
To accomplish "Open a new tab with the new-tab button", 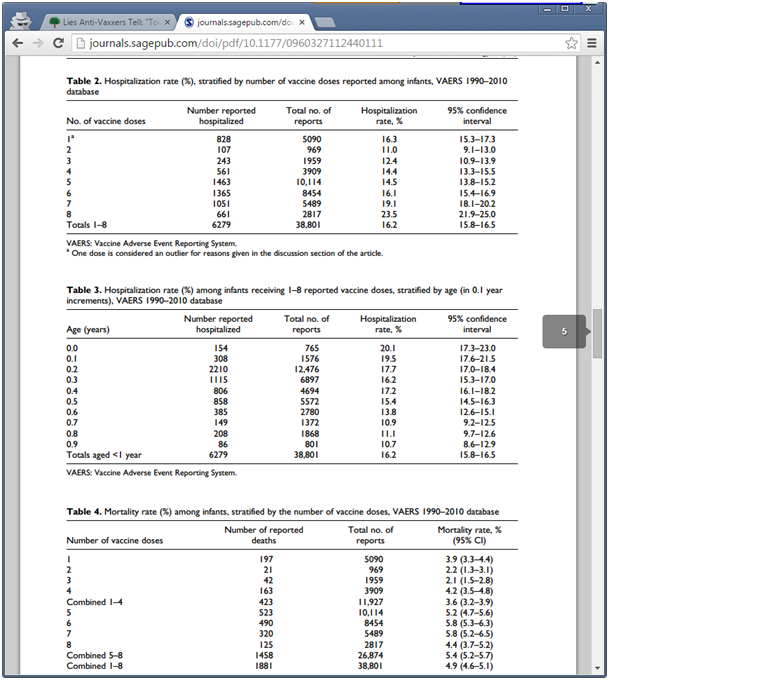I will coord(325,22).
